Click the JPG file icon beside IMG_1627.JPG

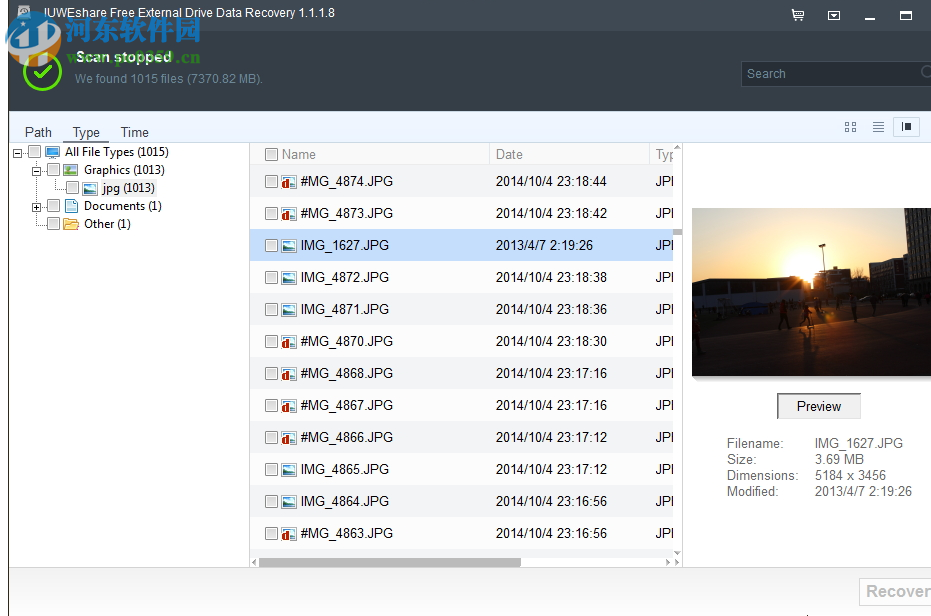pyautogui.click(x=291, y=245)
